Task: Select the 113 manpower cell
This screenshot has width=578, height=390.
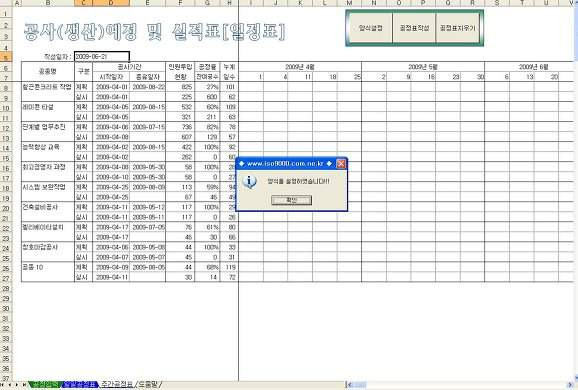Action: (x=180, y=187)
